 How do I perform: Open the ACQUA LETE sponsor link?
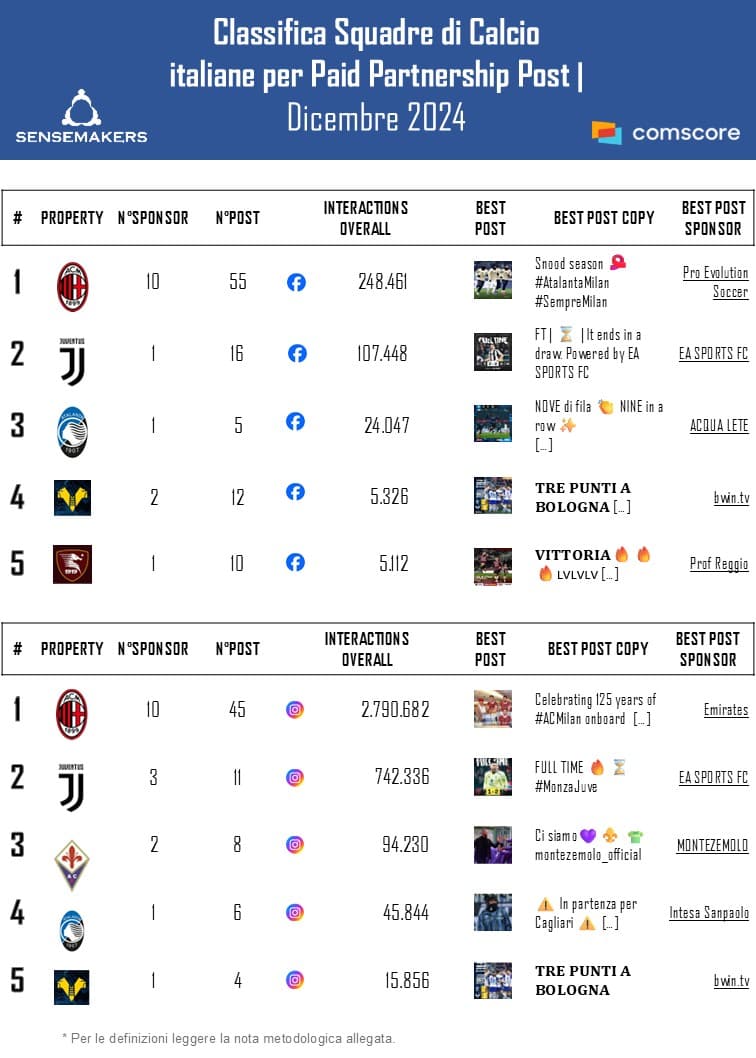point(719,425)
